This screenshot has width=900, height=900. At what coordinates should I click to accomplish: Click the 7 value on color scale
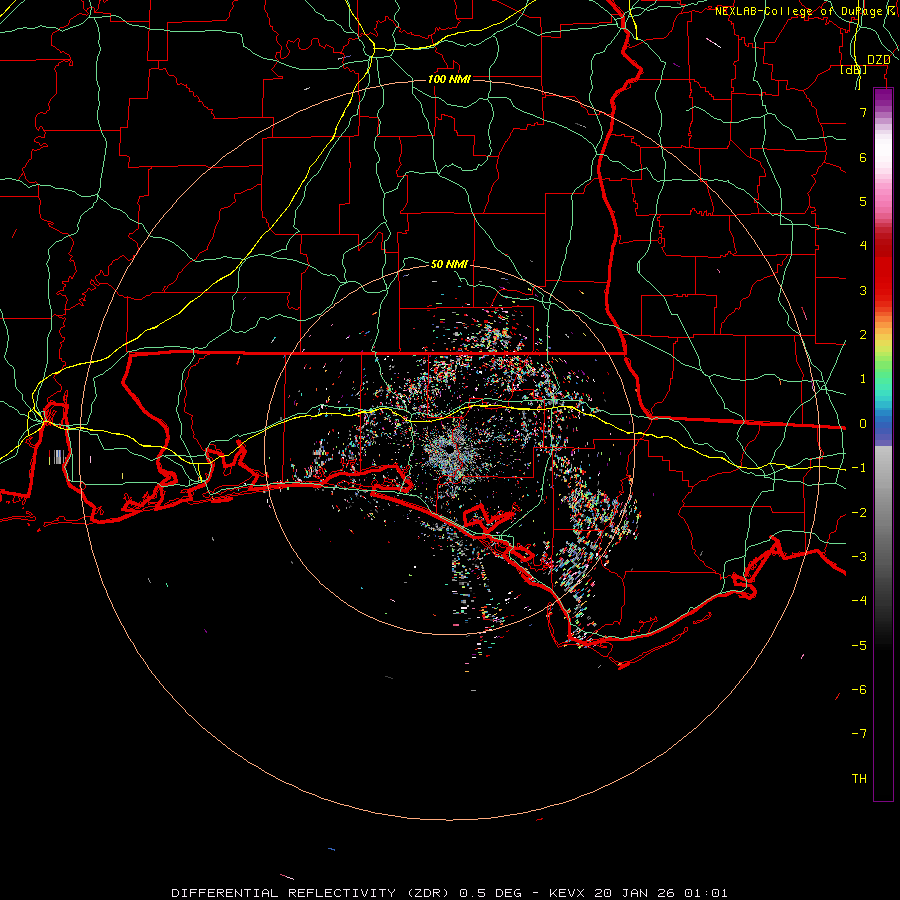point(863,112)
